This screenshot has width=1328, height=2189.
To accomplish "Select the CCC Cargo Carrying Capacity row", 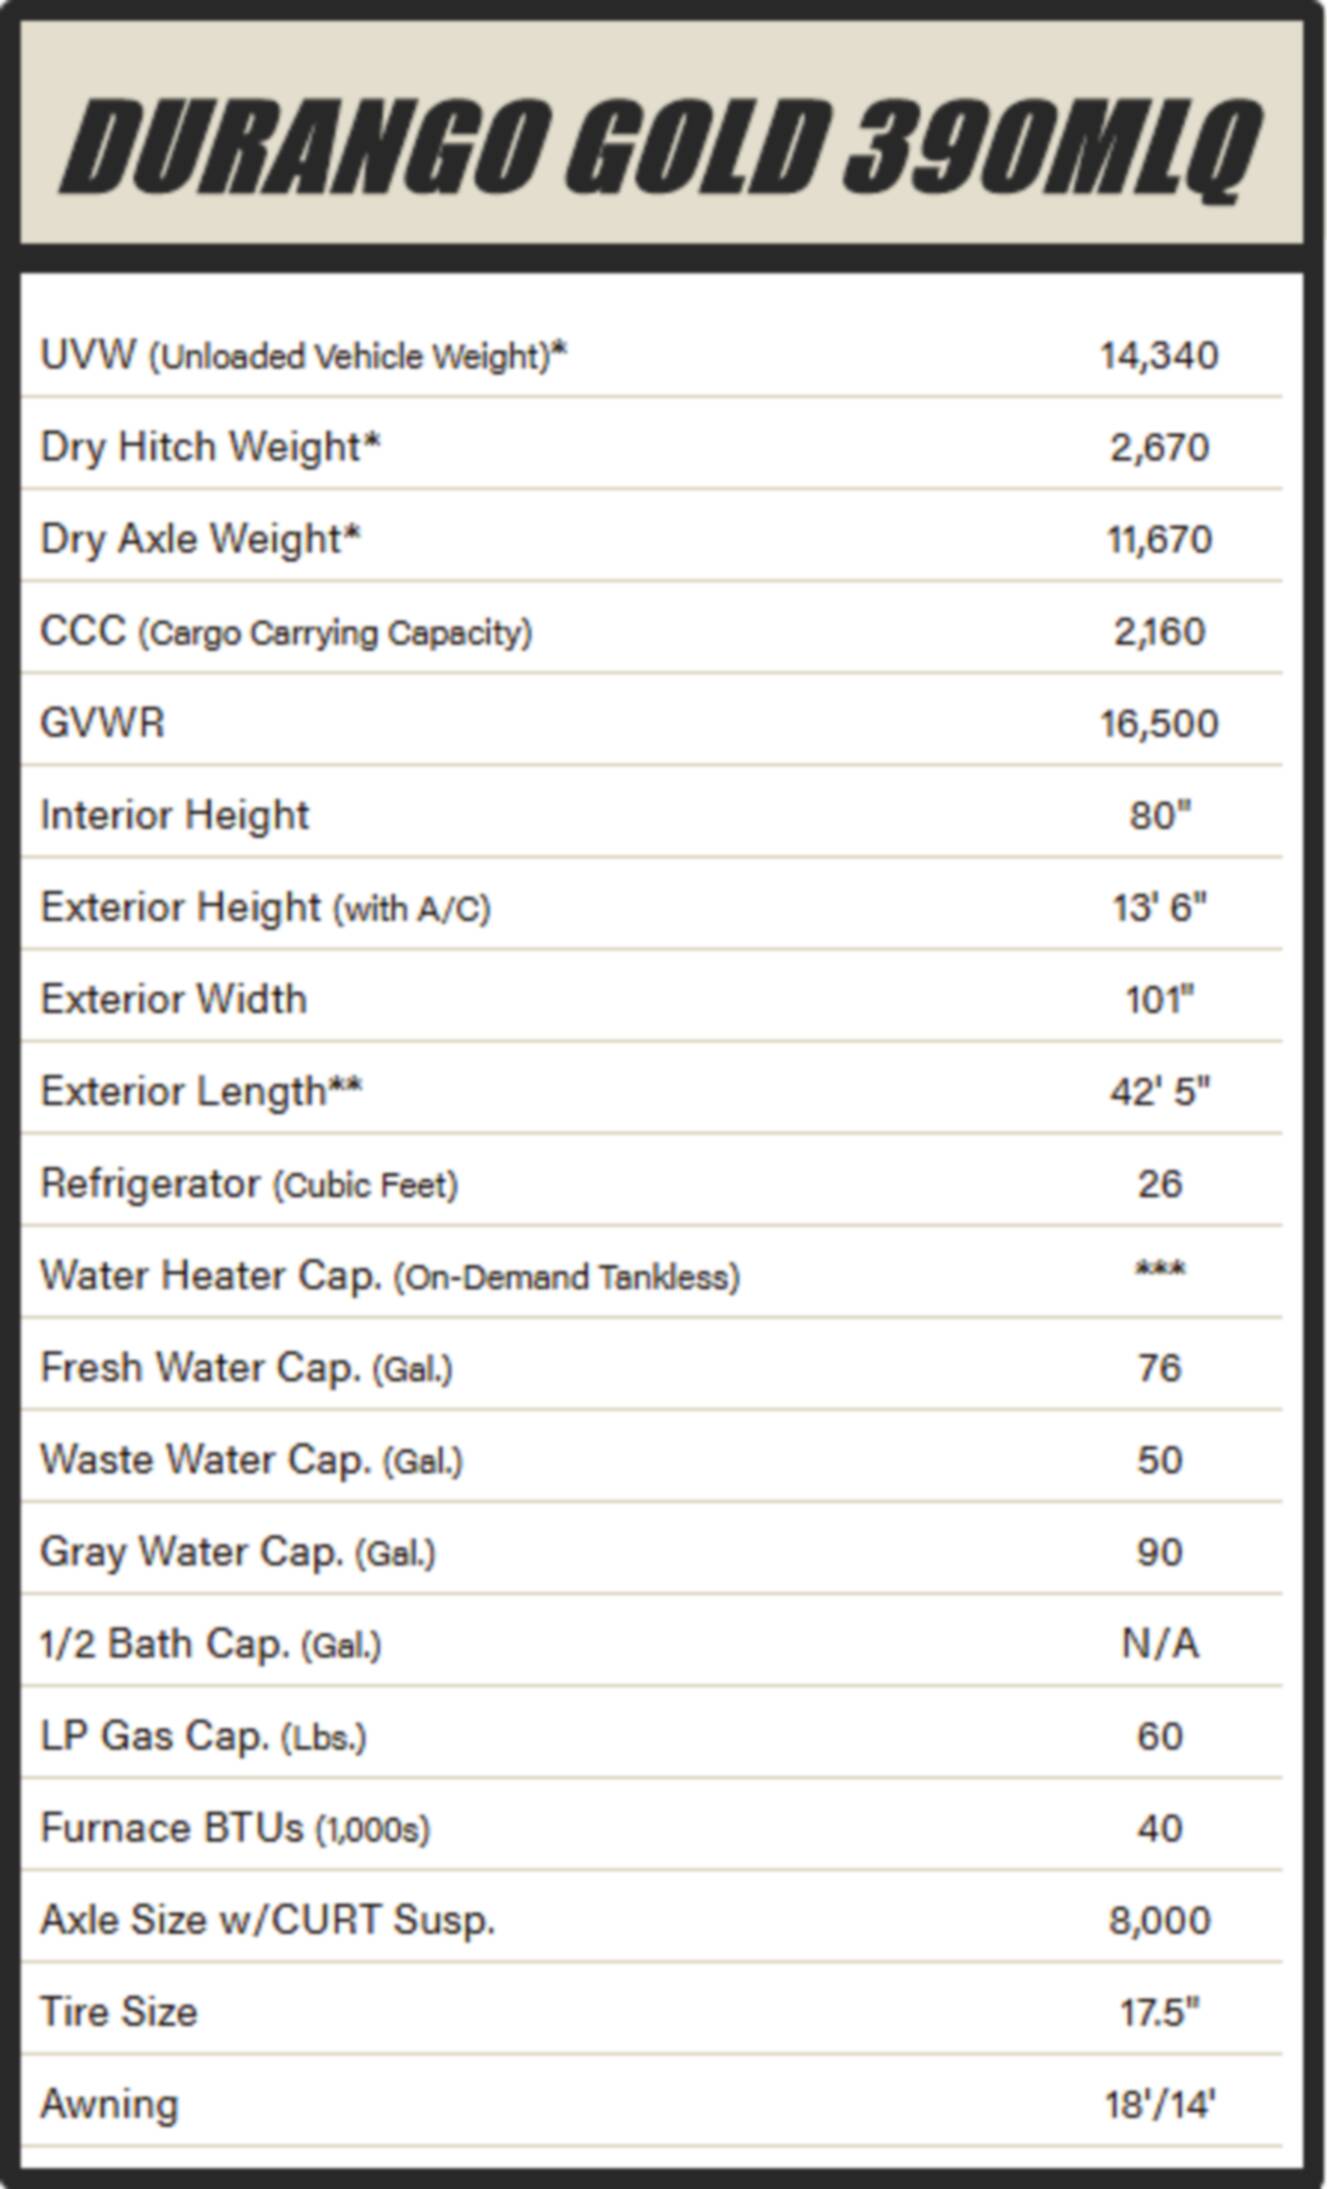I will 652,631.
